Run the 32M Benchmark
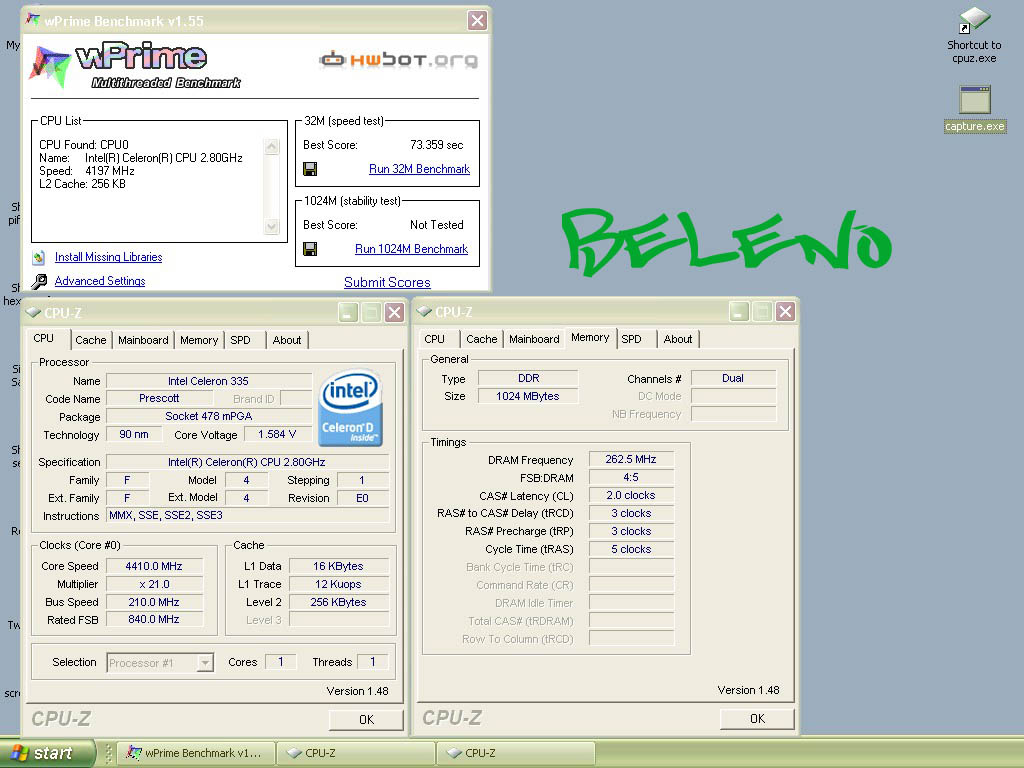Viewport: 1024px width, 768px height. 419,169
